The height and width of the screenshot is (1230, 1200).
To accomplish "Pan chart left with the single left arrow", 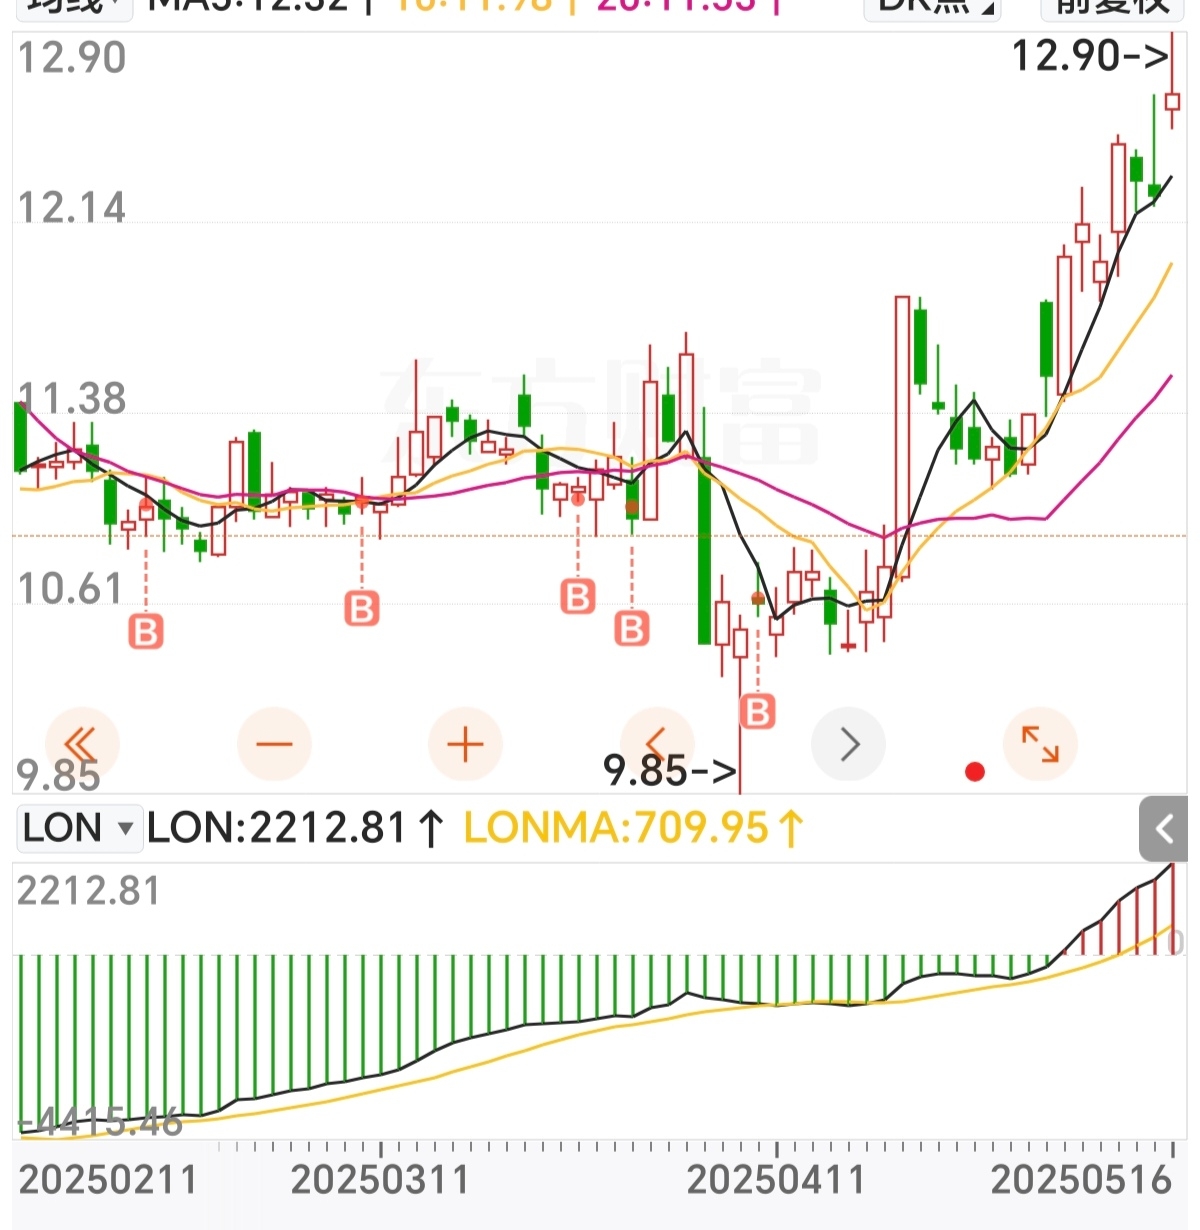I will tap(657, 744).
